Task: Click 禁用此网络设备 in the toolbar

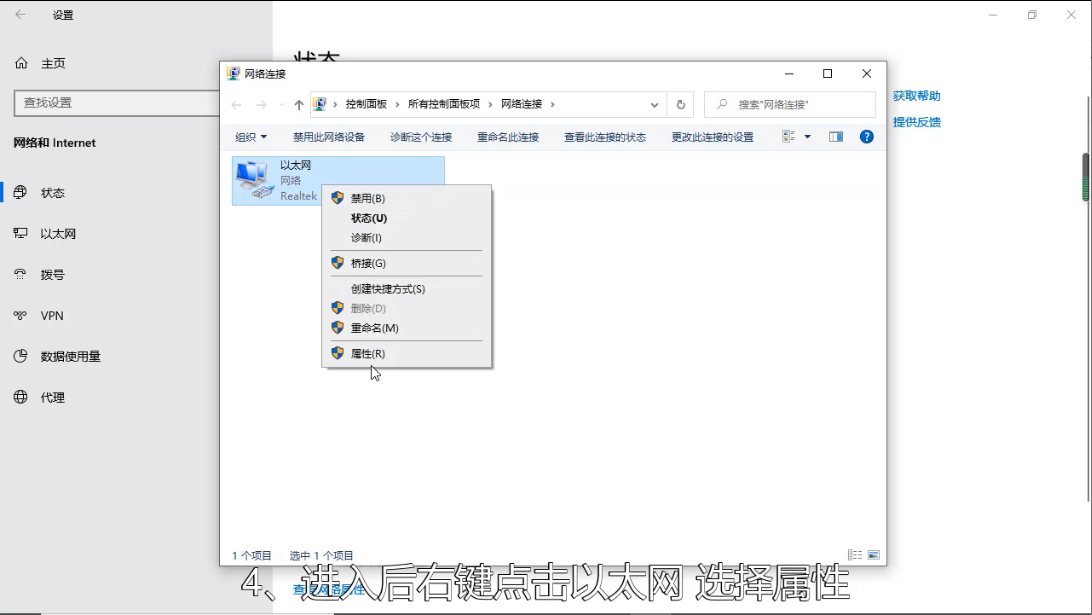Action: tap(329, 137)
